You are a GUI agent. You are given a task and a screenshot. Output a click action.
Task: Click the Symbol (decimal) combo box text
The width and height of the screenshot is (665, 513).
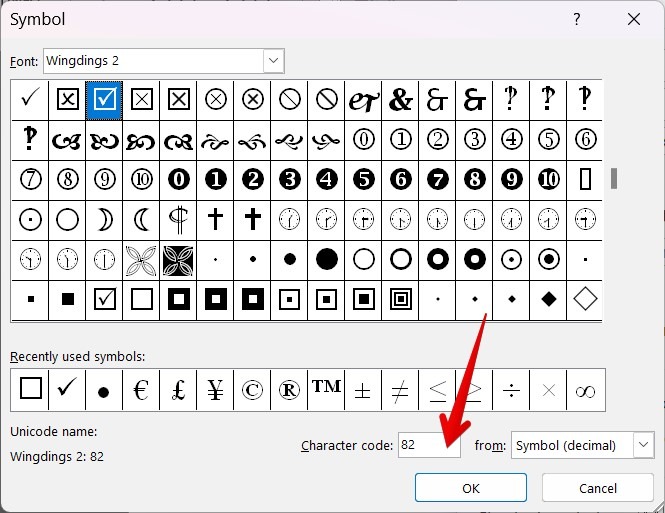tap(566, 445)
